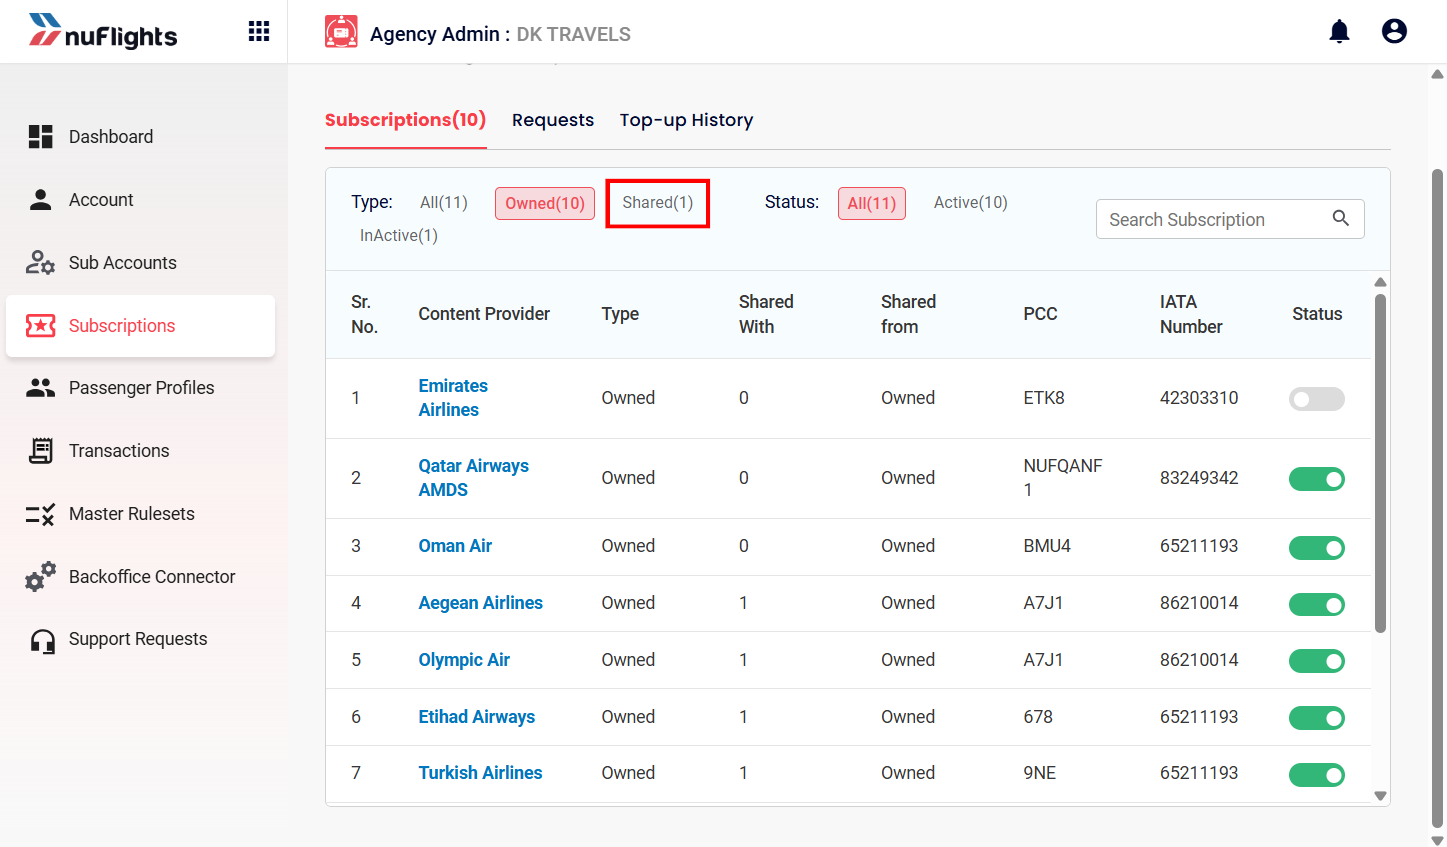Click the Backoffice Connector gears icon

[40, 577]
